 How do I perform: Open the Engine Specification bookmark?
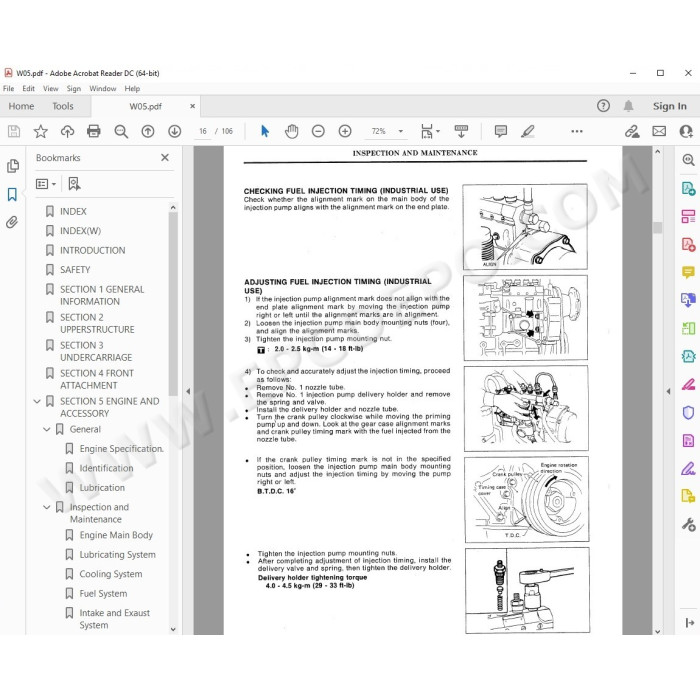pos(121,449)
